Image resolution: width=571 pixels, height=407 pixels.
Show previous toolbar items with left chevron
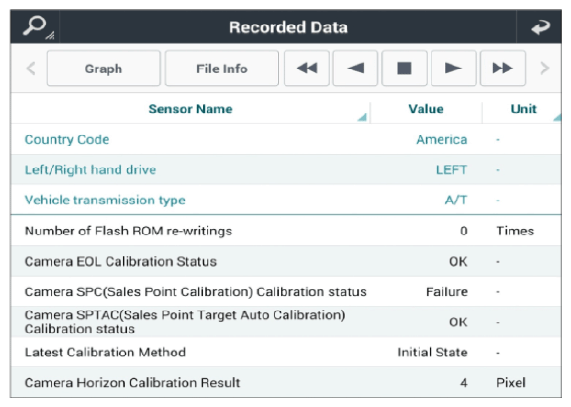tap(31, 68)
